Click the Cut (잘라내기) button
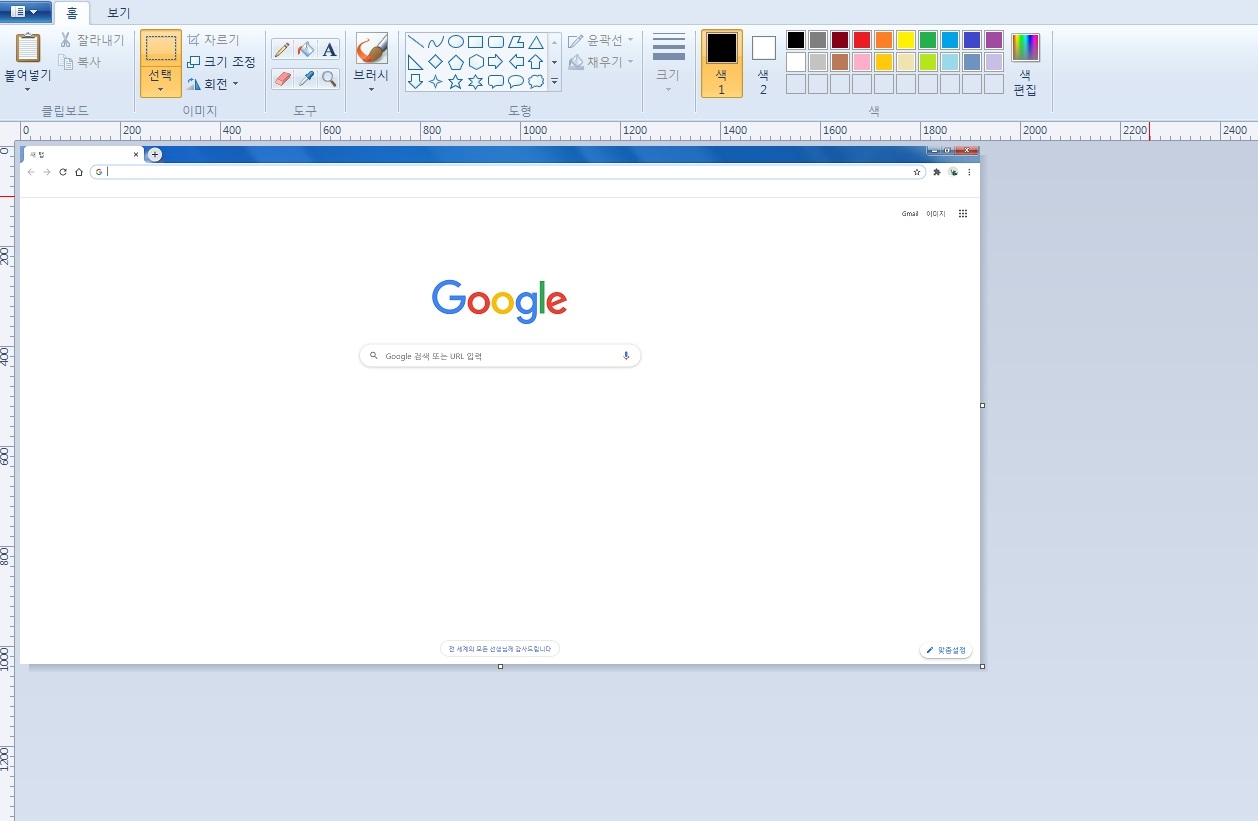Screen dimensions: 1258x821 (92, 40)
